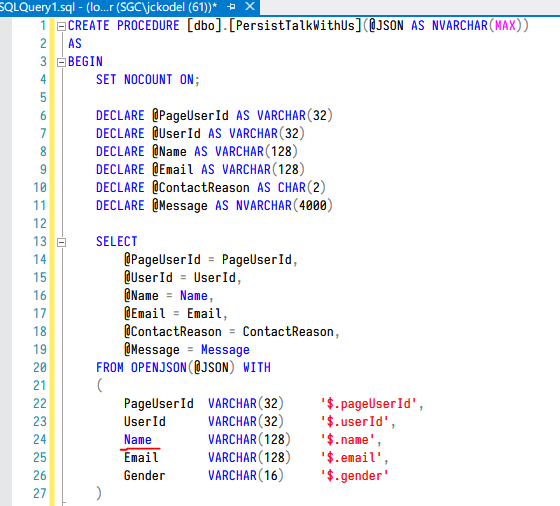Screen dimensions: 560x506
Task: Click '@Name' in the DECLARE on line 8
Action: click(169, 152)
